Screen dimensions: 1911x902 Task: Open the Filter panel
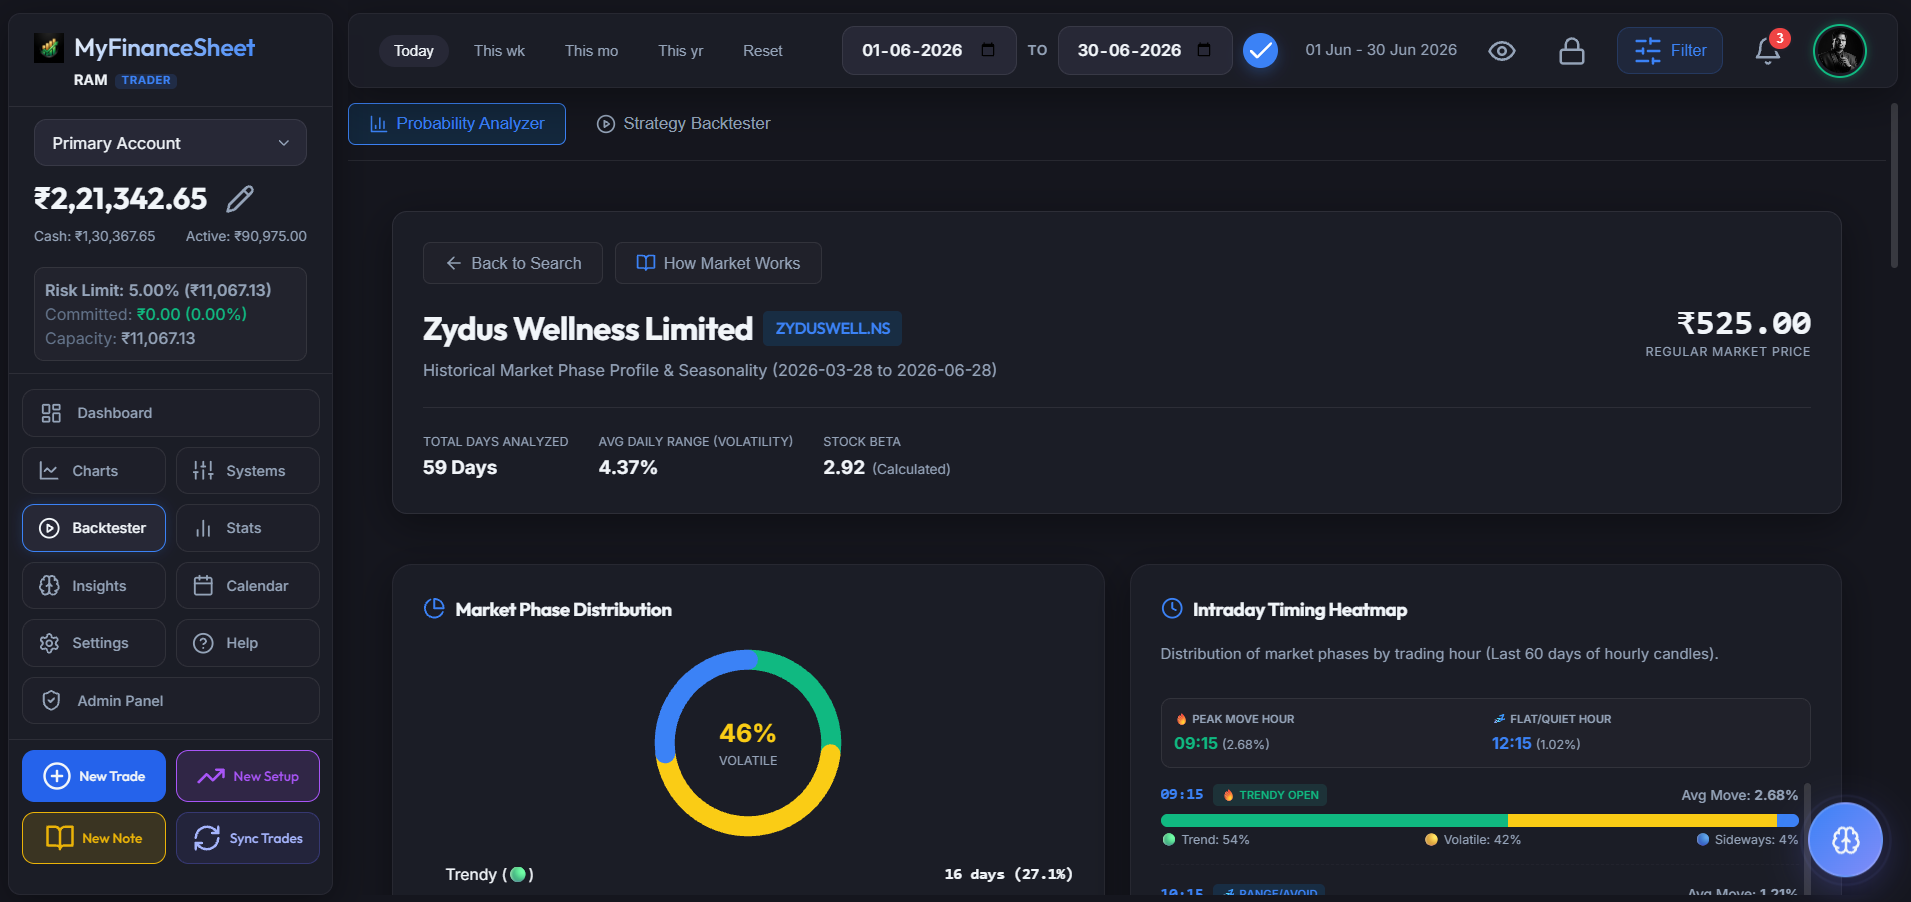[1670, 50]
